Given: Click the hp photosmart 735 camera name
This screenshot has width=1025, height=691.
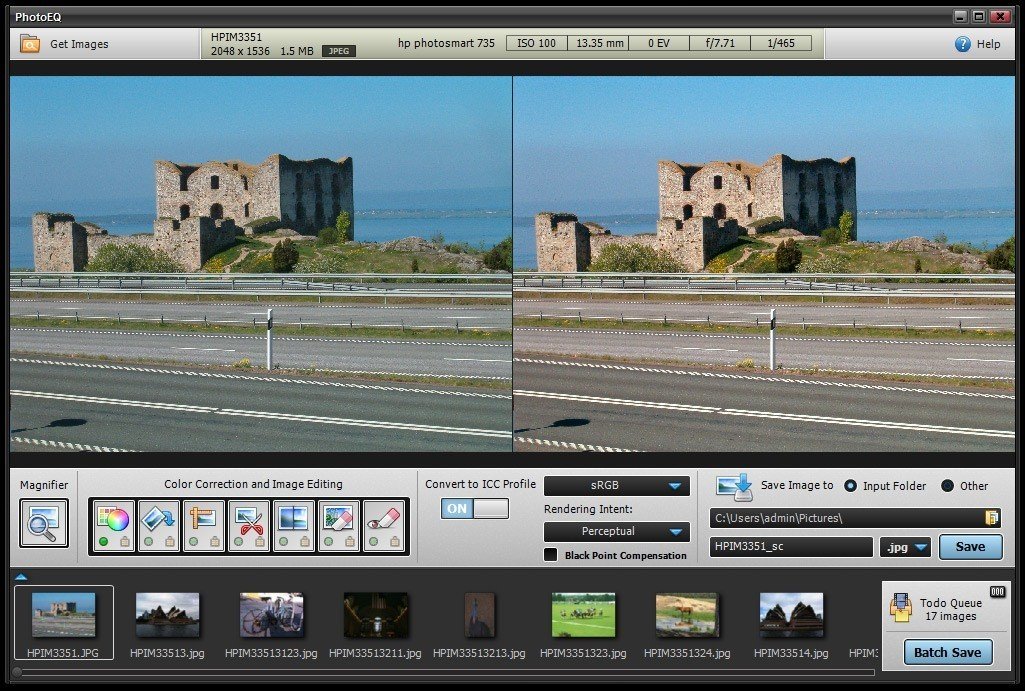Looking at the screenshot, I should click(x=446, y=43).
